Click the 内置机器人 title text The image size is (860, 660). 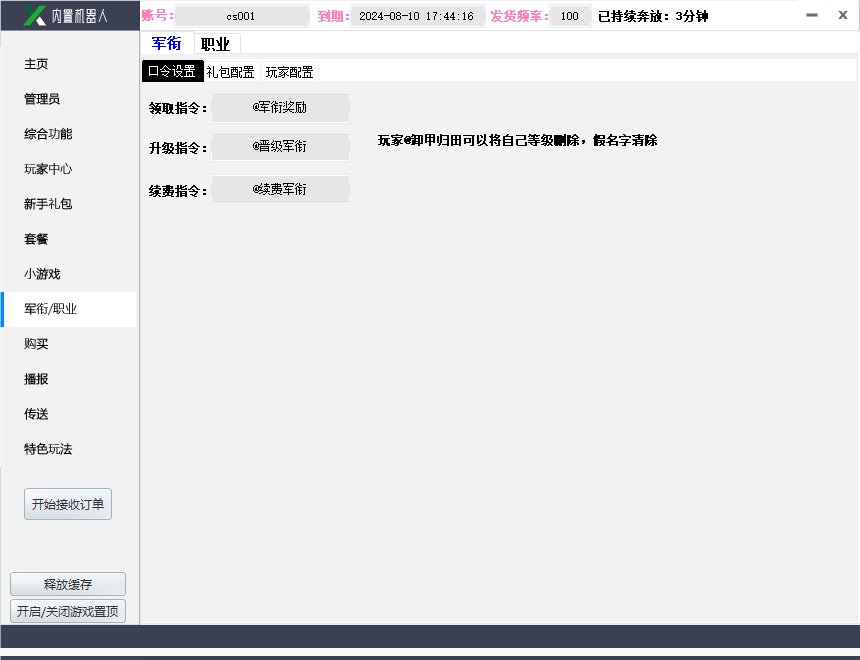point(80,16)
